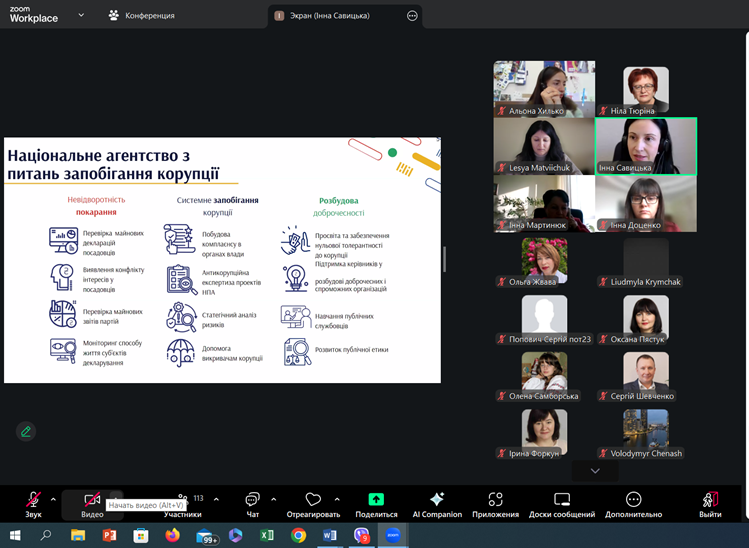Unmute microphone with the Звук button
Viewport: 749px width, 548px height.
[x=33, y=501]
